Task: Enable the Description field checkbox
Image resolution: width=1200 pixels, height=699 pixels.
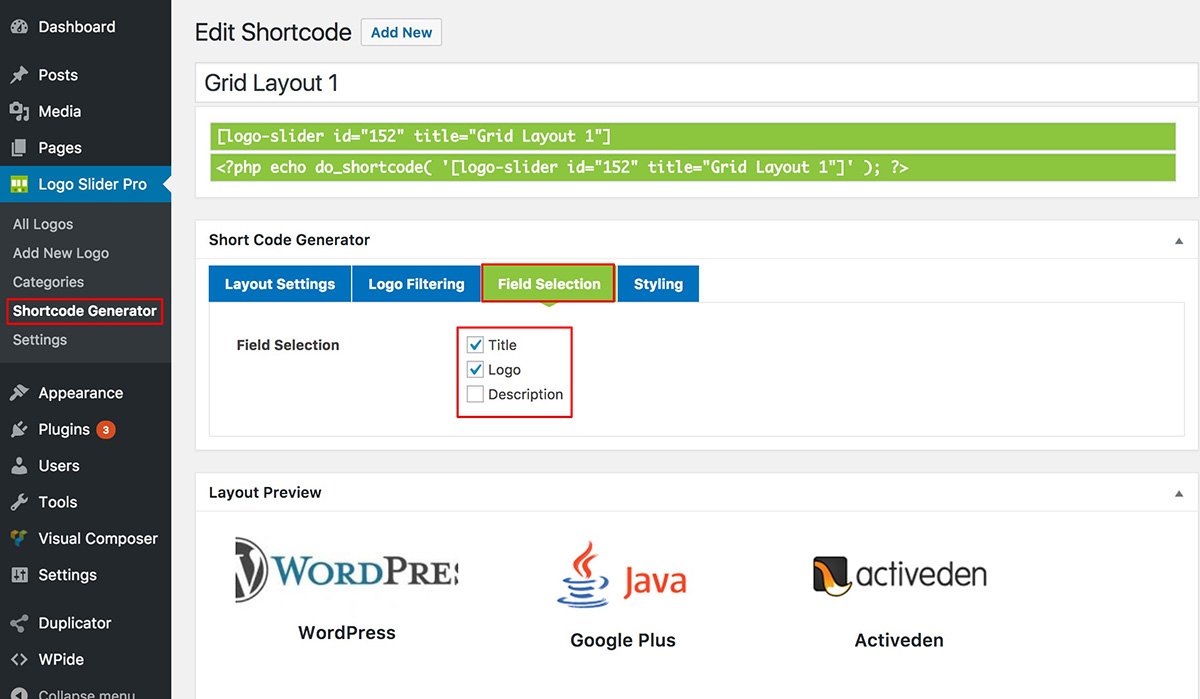Action: [475, 394]
